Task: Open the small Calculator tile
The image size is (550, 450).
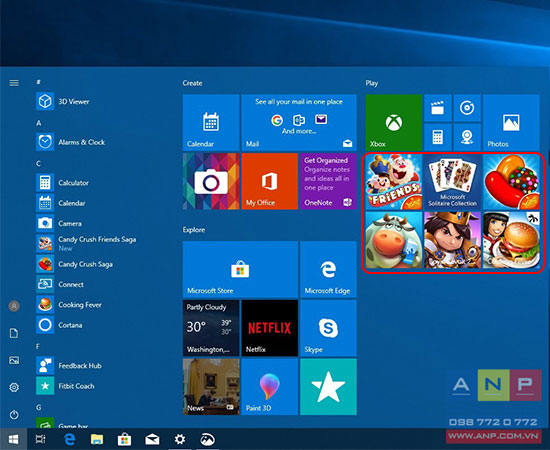Action: 438,137
